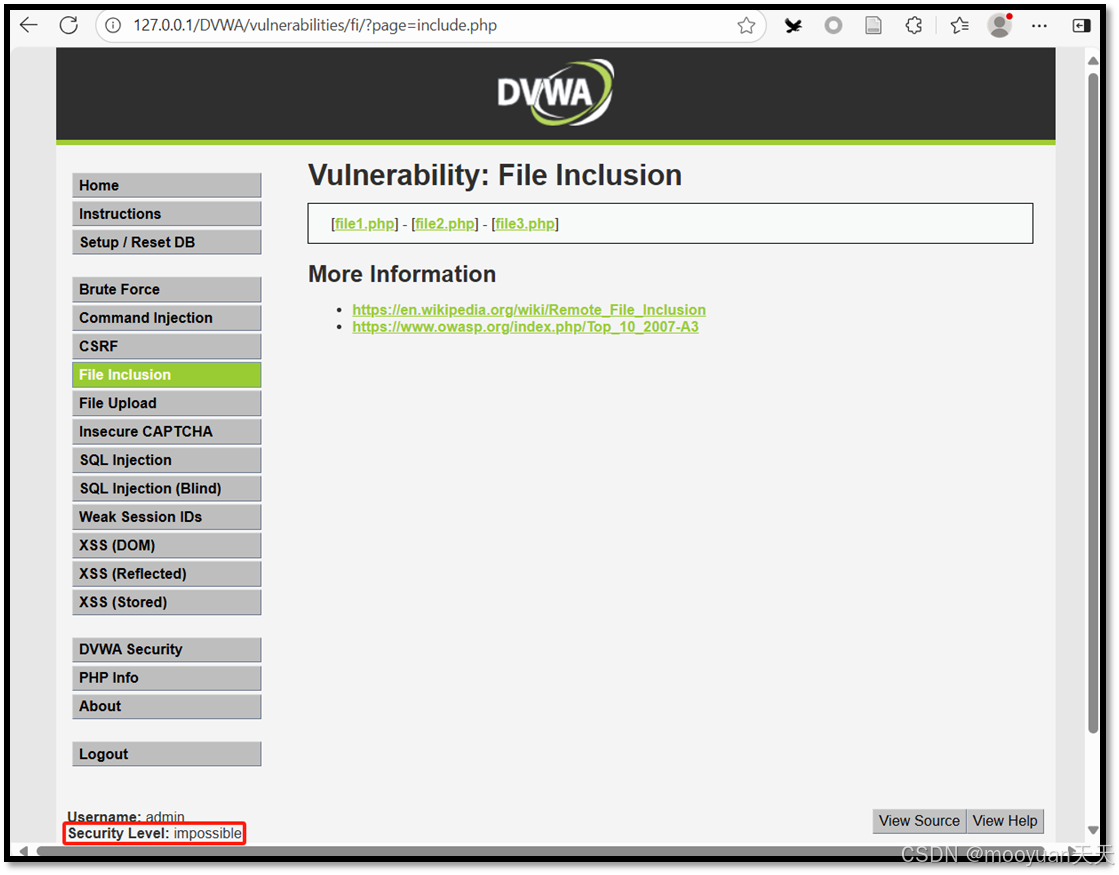Open SQL Injection (Blind) page
The width and height of the screenshot is (1119, 875).
pos(166,489)
